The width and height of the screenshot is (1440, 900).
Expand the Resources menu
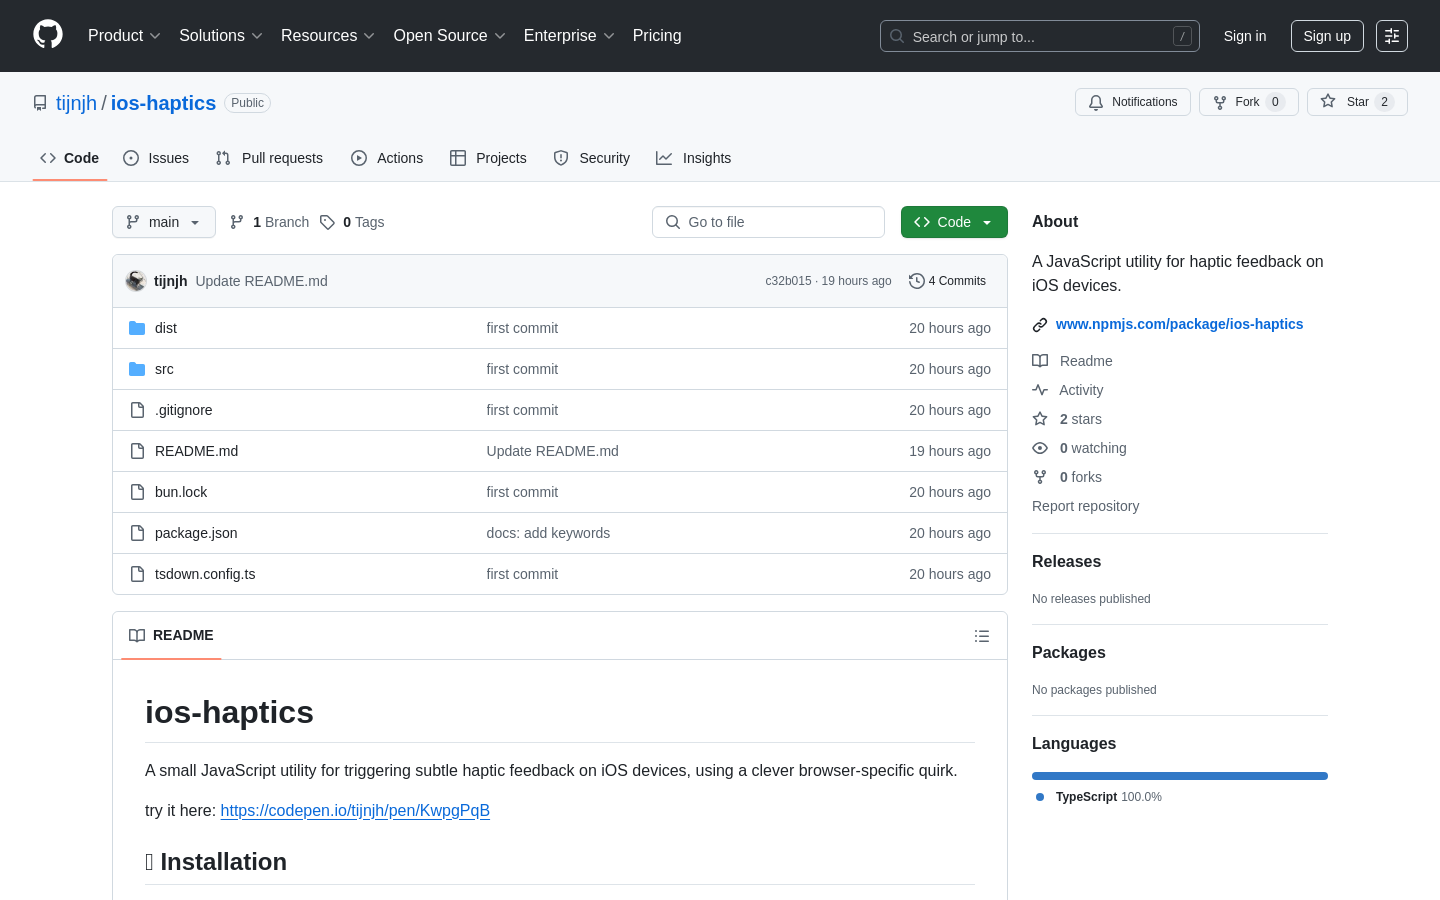click(328, 36)
